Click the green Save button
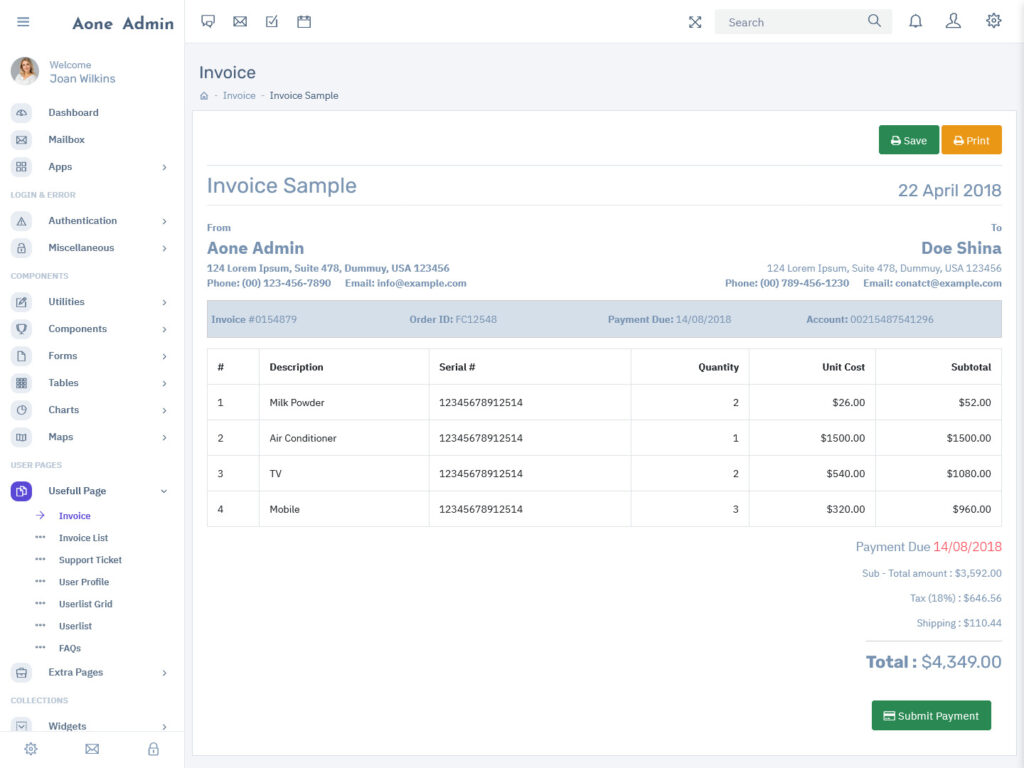This screenshot has height=768, width=1024. pos(908,140)
